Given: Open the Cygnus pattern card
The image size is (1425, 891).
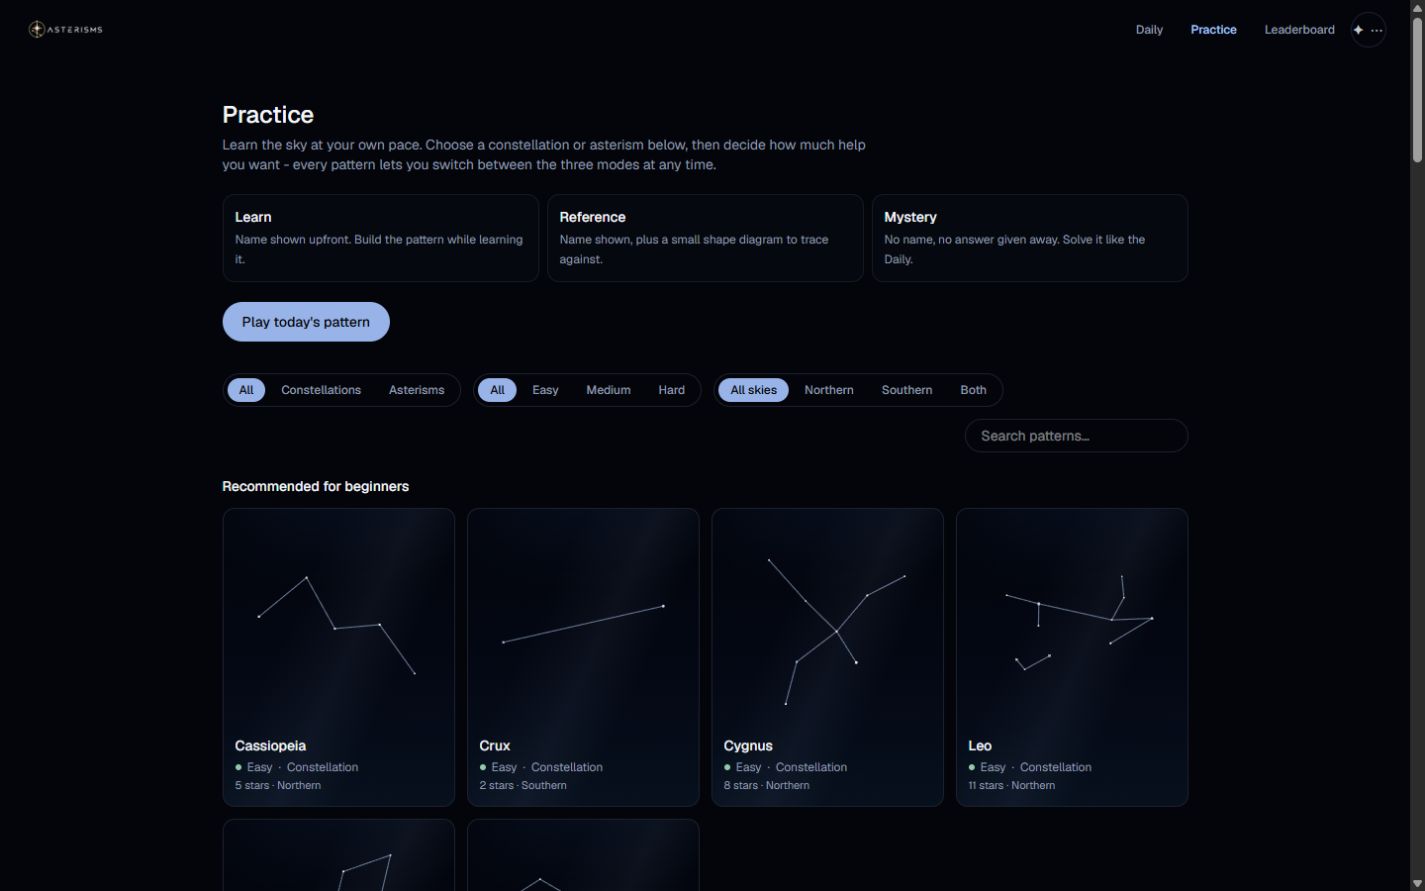Looking at the screenshot, I should (827, 657).
